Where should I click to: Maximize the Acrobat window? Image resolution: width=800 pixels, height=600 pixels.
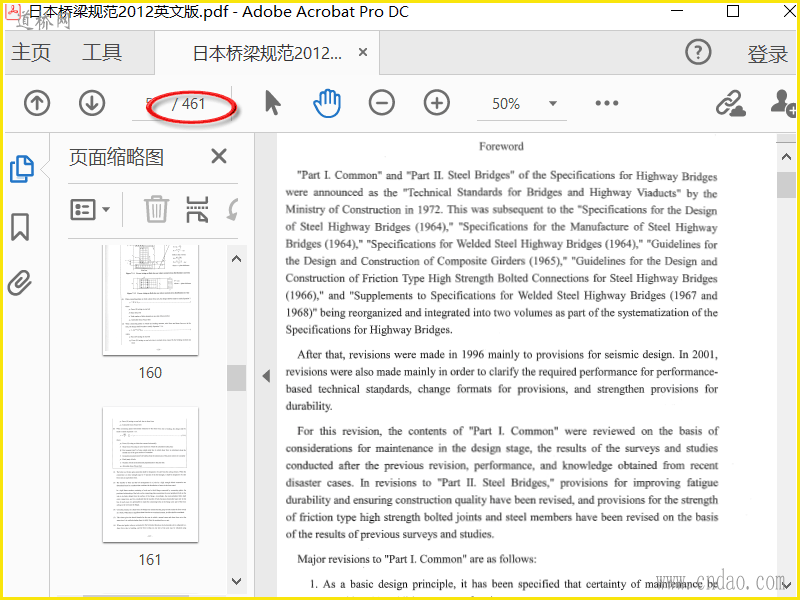pyautogui.click(x=733, y=11)
